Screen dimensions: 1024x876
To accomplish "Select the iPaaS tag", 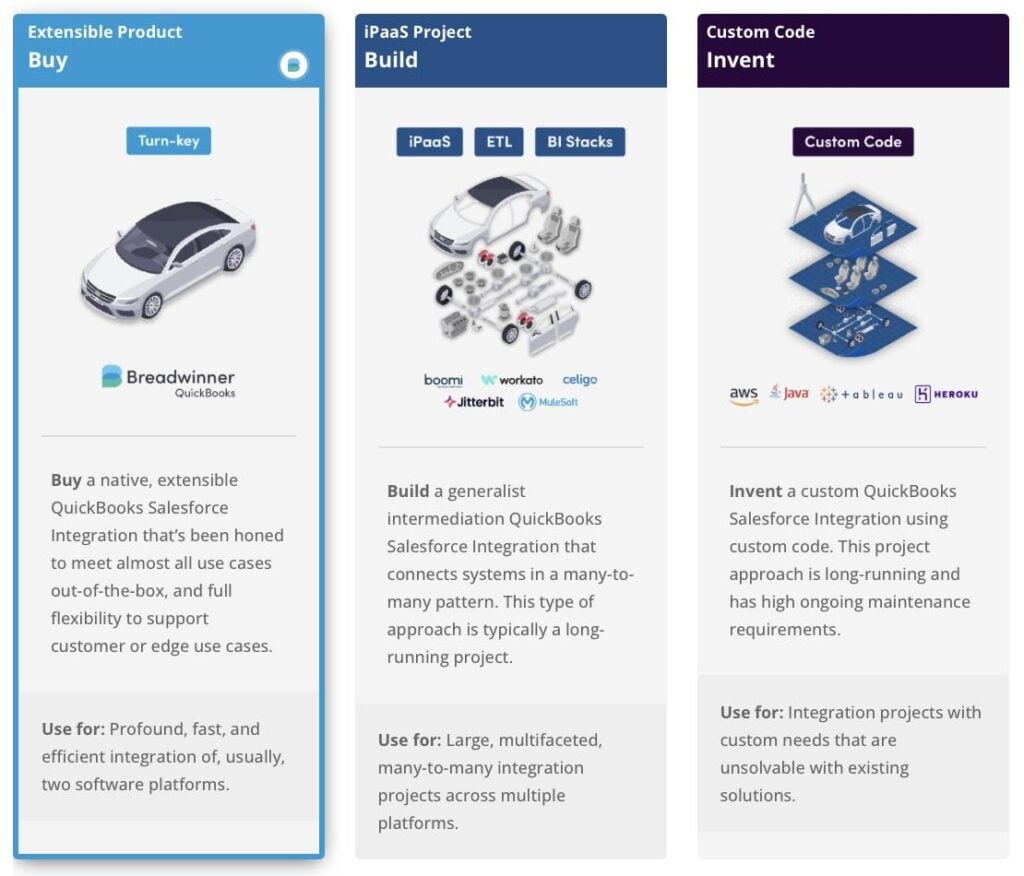I will pyautogui.click(x=430, y=142).
